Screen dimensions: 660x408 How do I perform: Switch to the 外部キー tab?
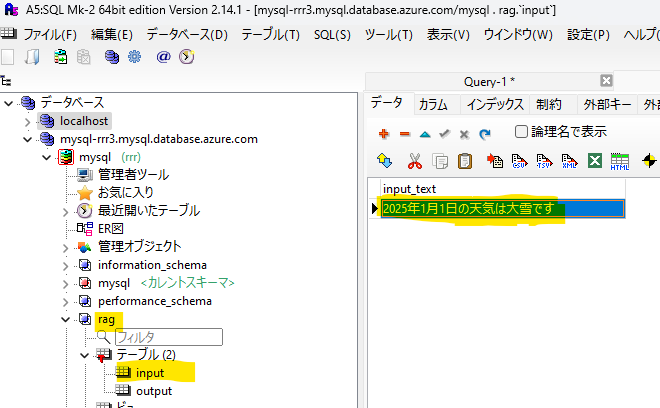click(x=607, y=104)
